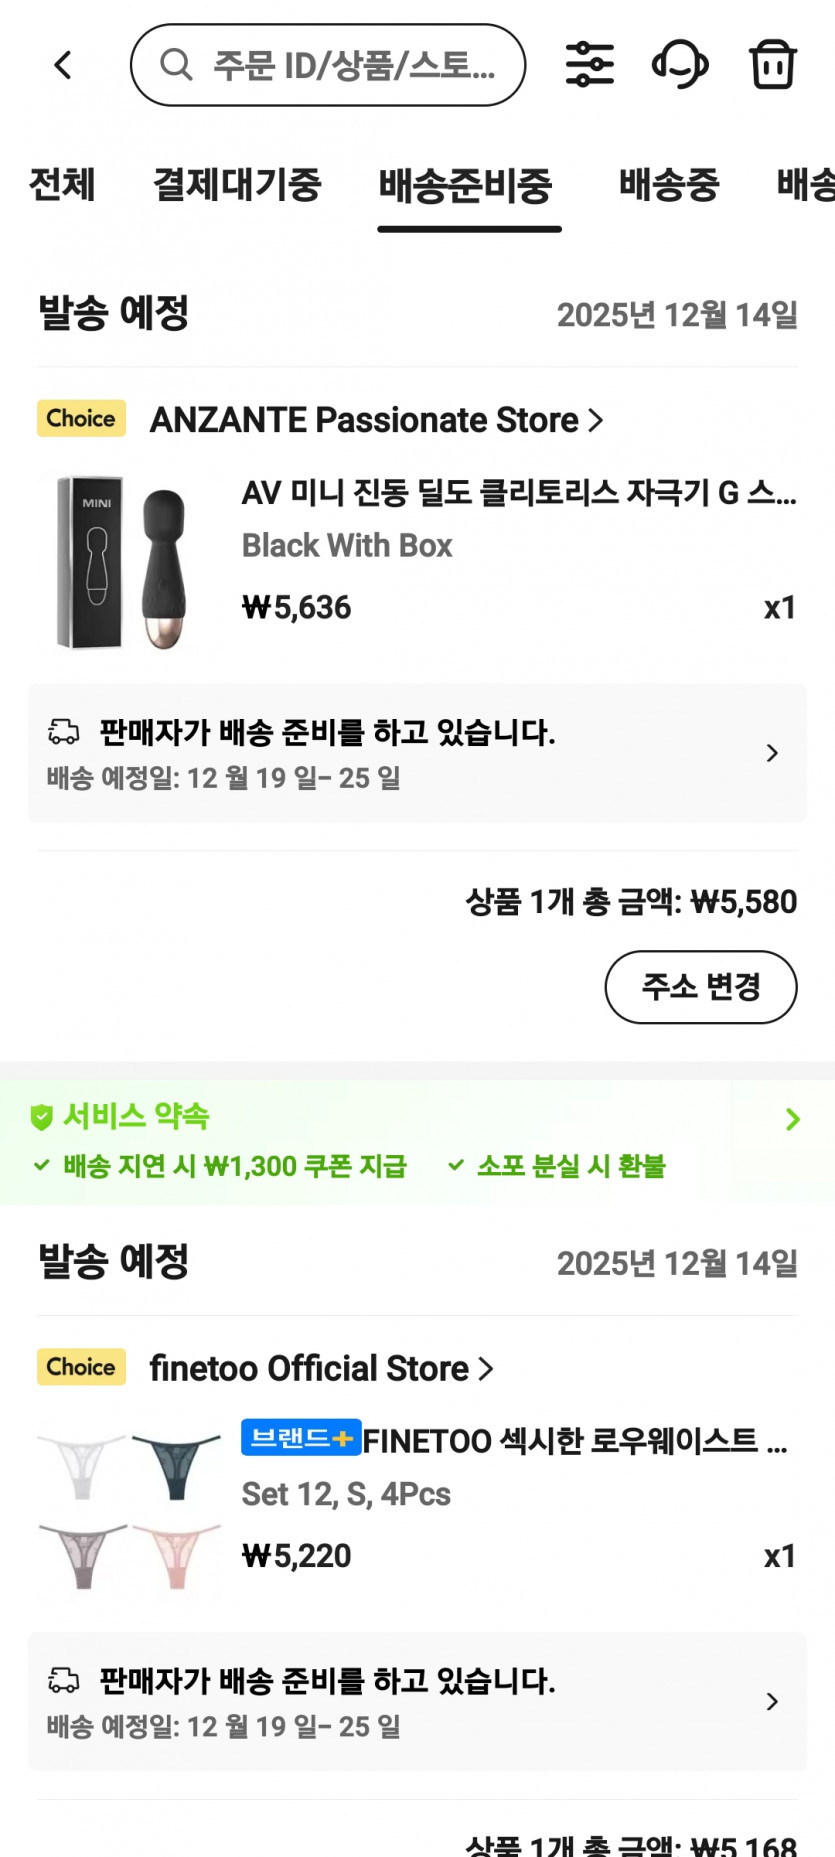Open customer service headset icon
Viewport: 835px width, 1857px height.
(680, 65)
